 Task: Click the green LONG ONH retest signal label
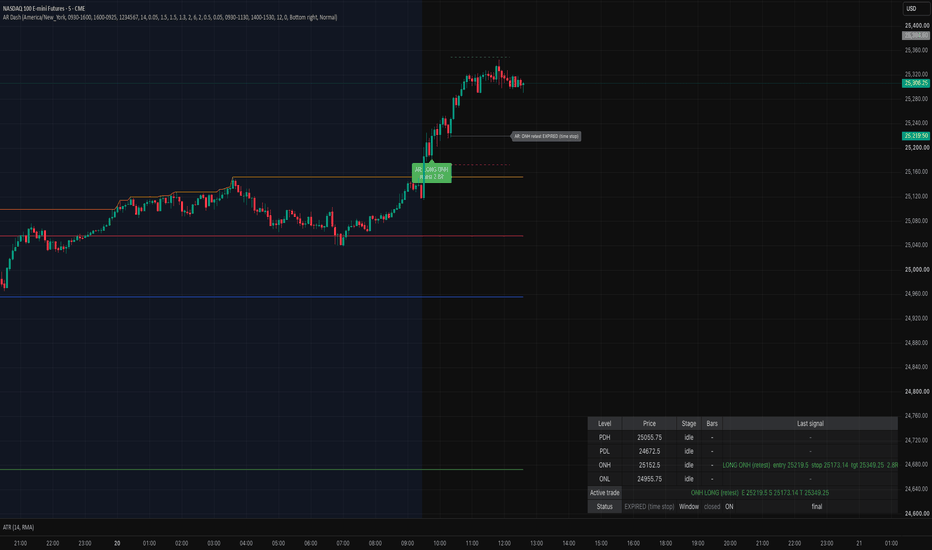tap(432, 173)
